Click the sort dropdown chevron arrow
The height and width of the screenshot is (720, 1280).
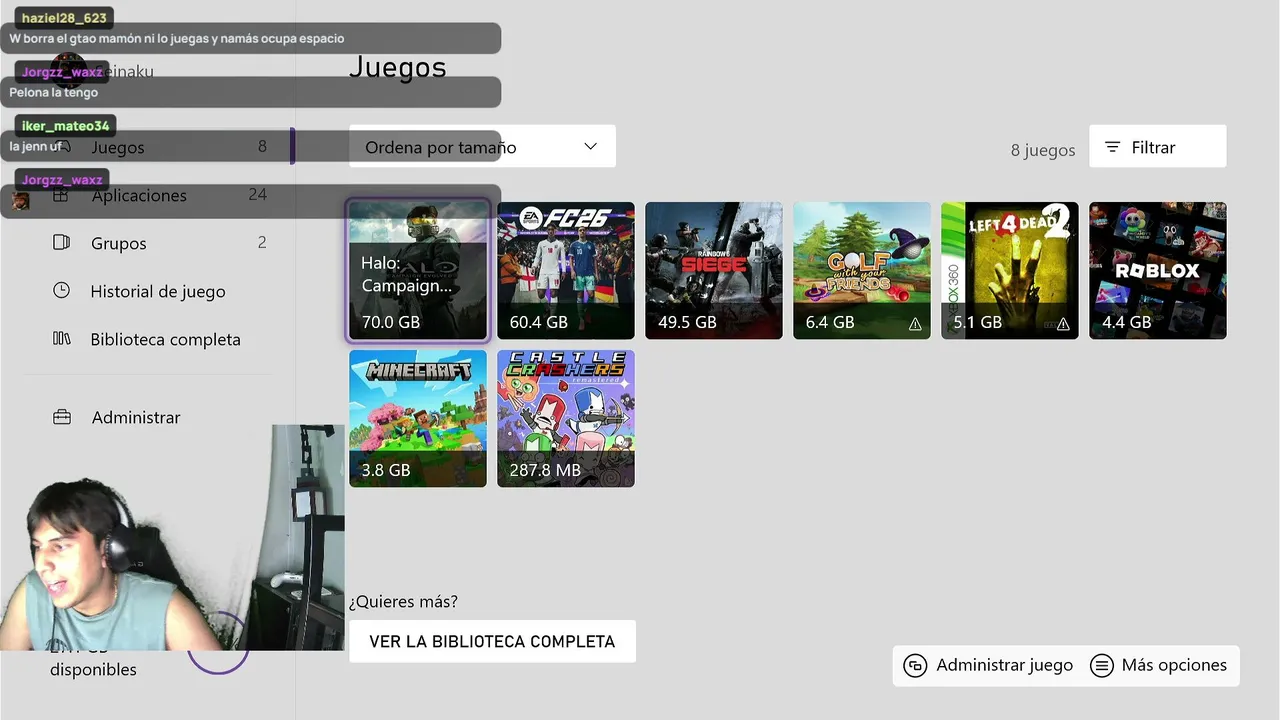590,146
